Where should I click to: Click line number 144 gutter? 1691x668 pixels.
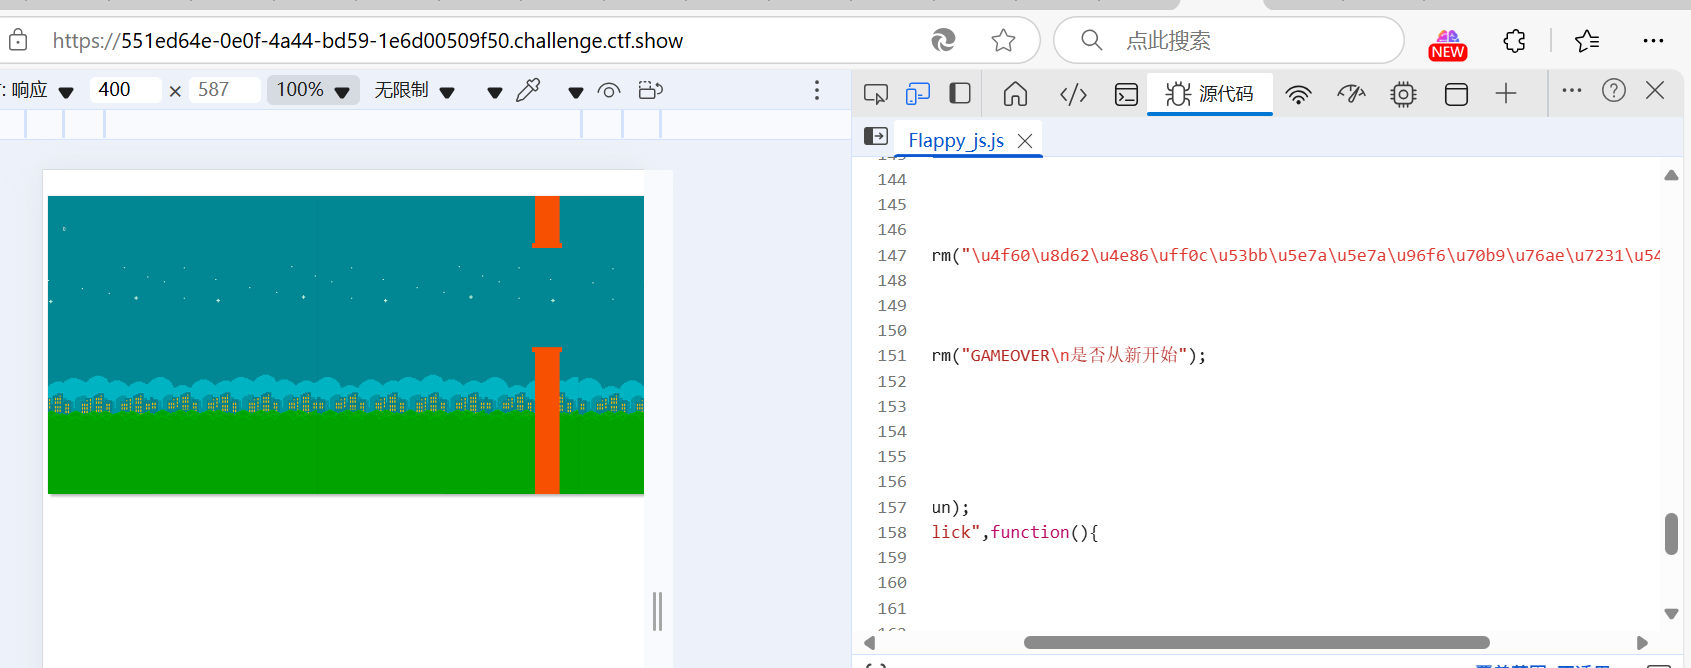[891, 180]
